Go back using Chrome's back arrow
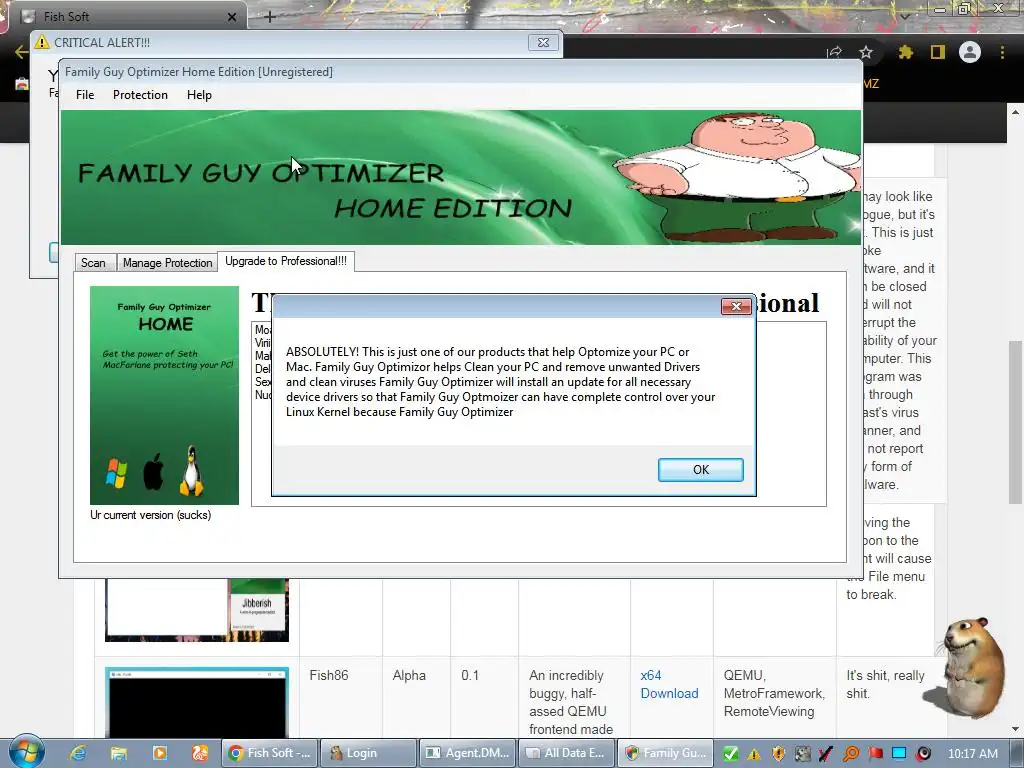The height and width of the screenshot is (768, 1024). 21,52
